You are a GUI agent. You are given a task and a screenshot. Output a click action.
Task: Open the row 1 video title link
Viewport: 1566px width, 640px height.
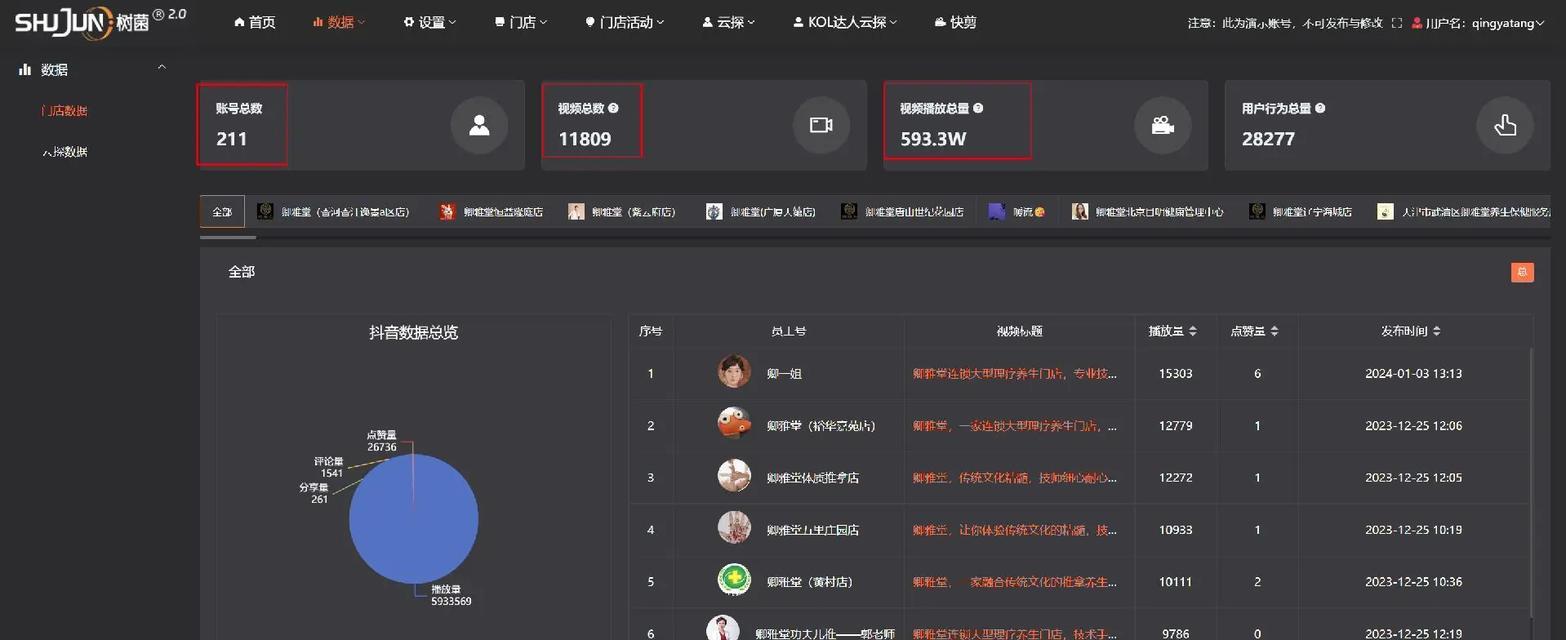[x=1015, y=373]
